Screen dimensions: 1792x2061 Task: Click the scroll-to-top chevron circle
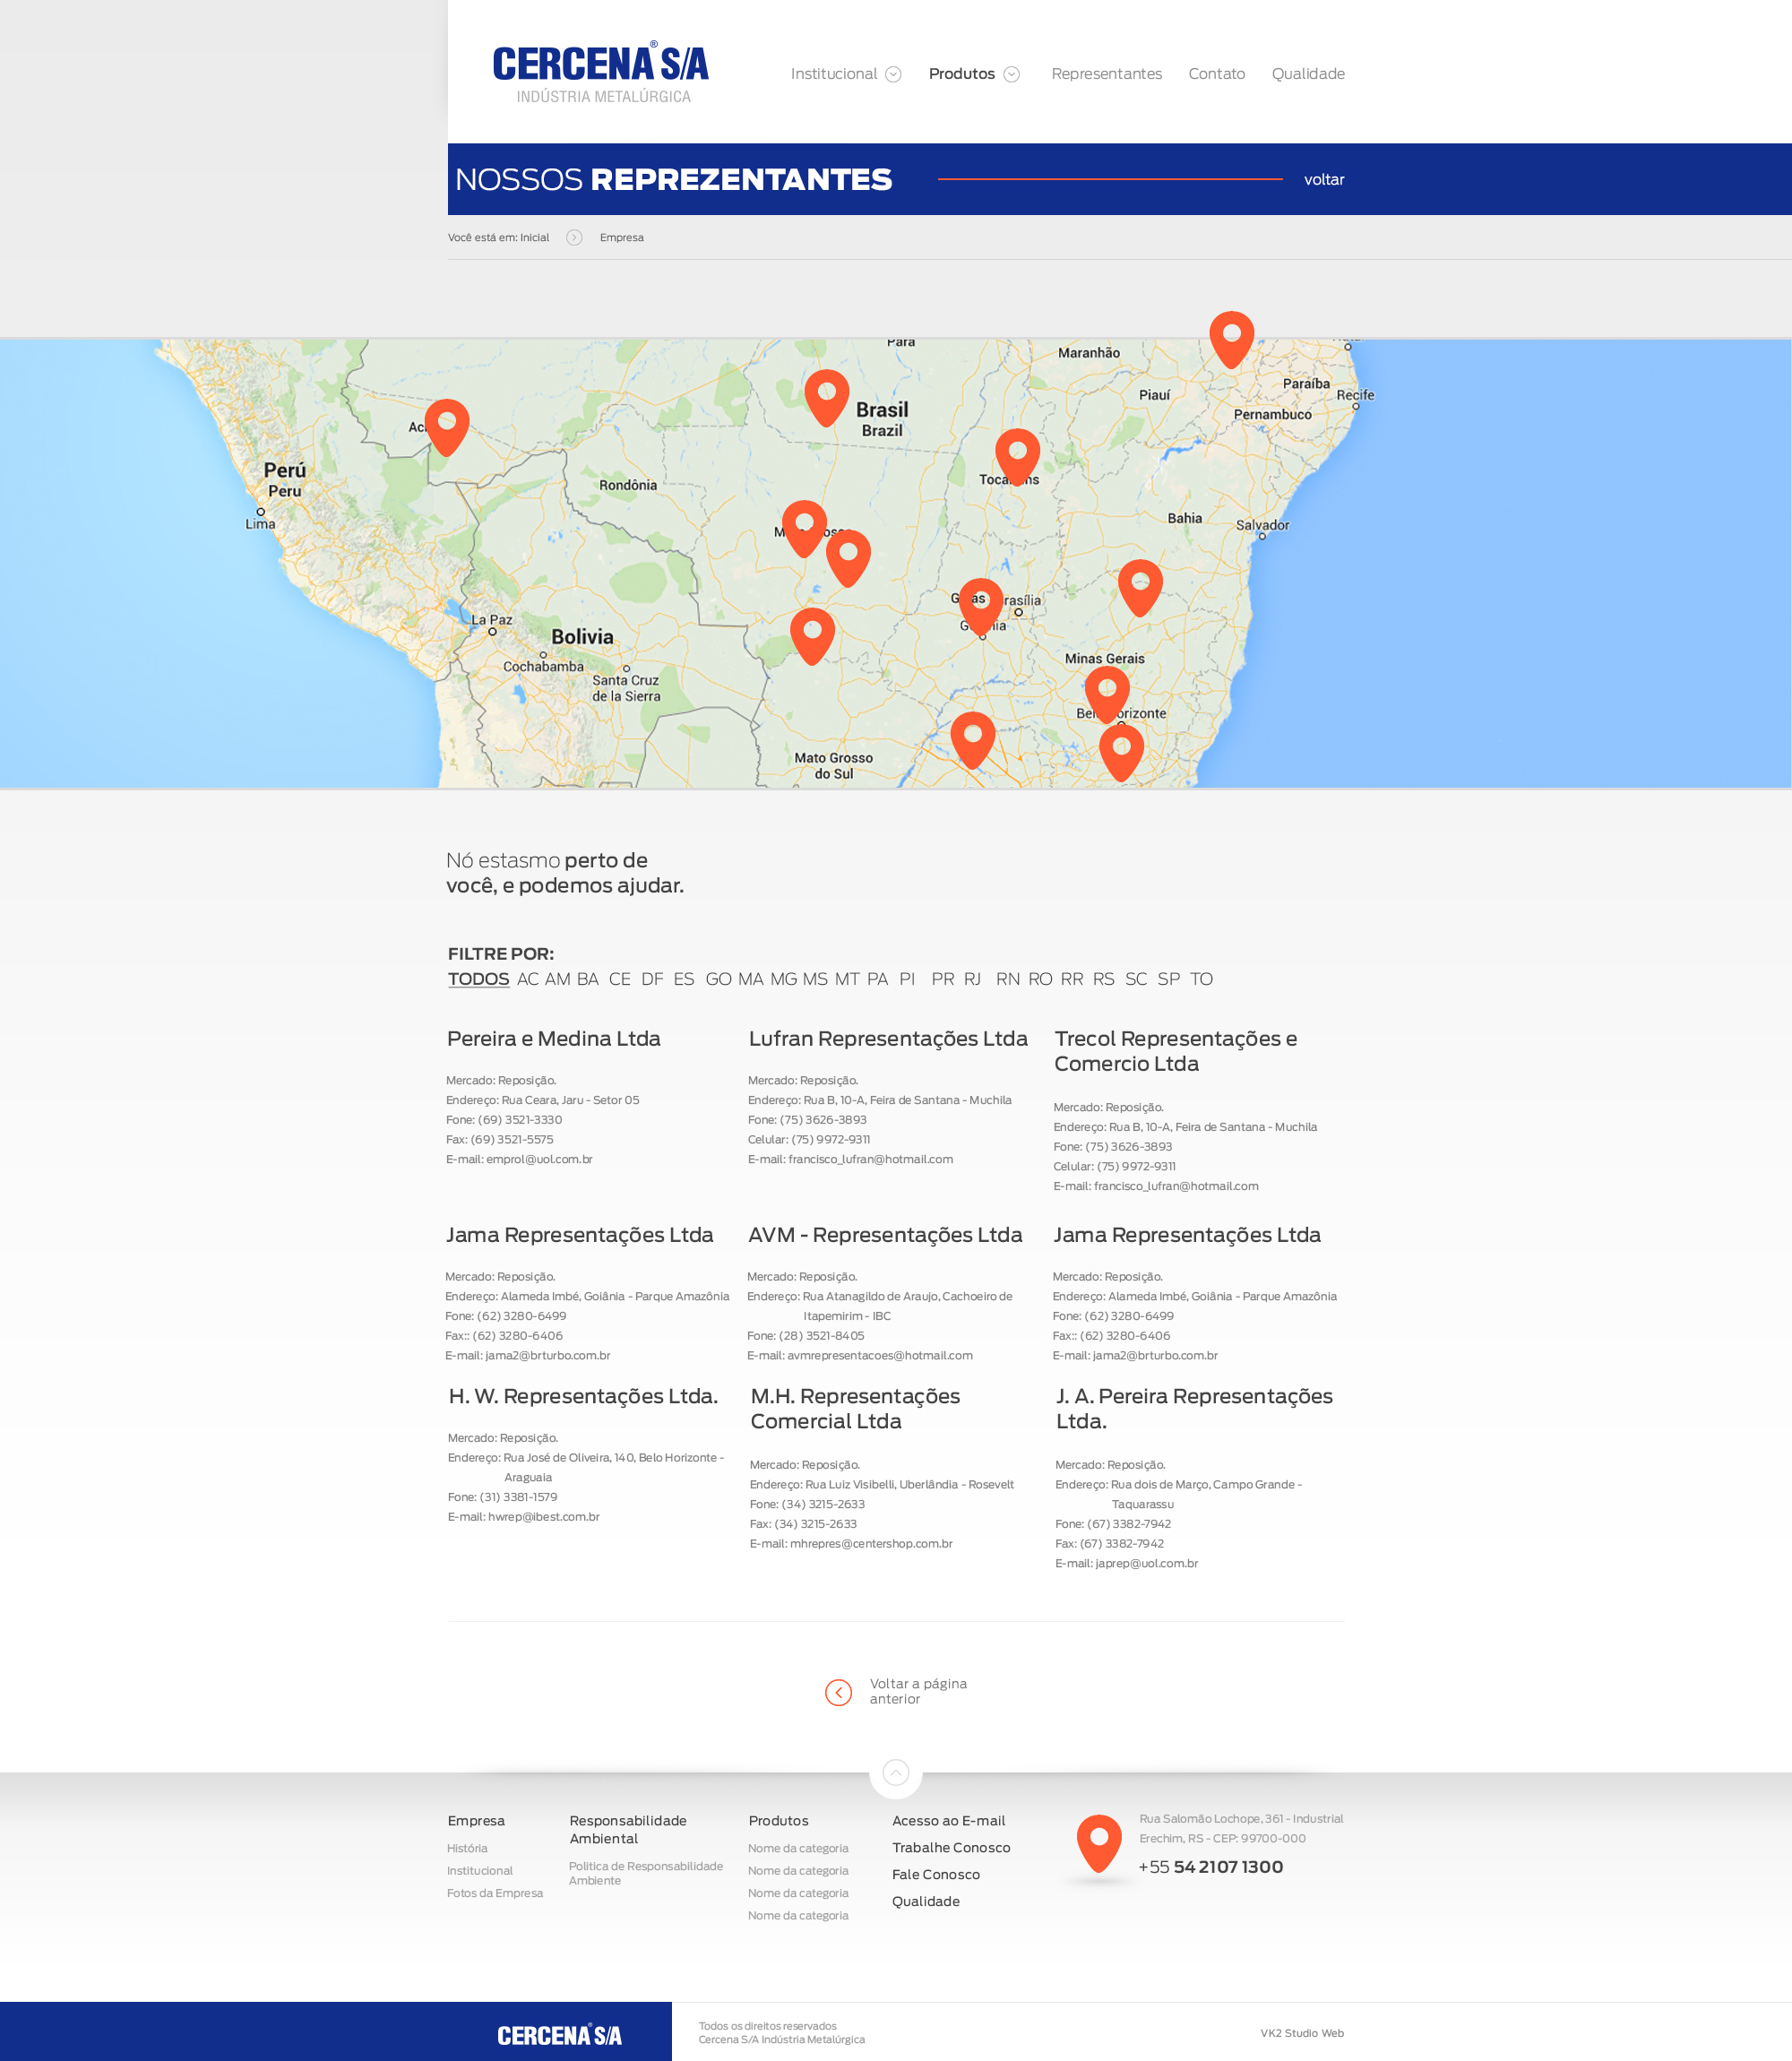tap(896, 1773)
